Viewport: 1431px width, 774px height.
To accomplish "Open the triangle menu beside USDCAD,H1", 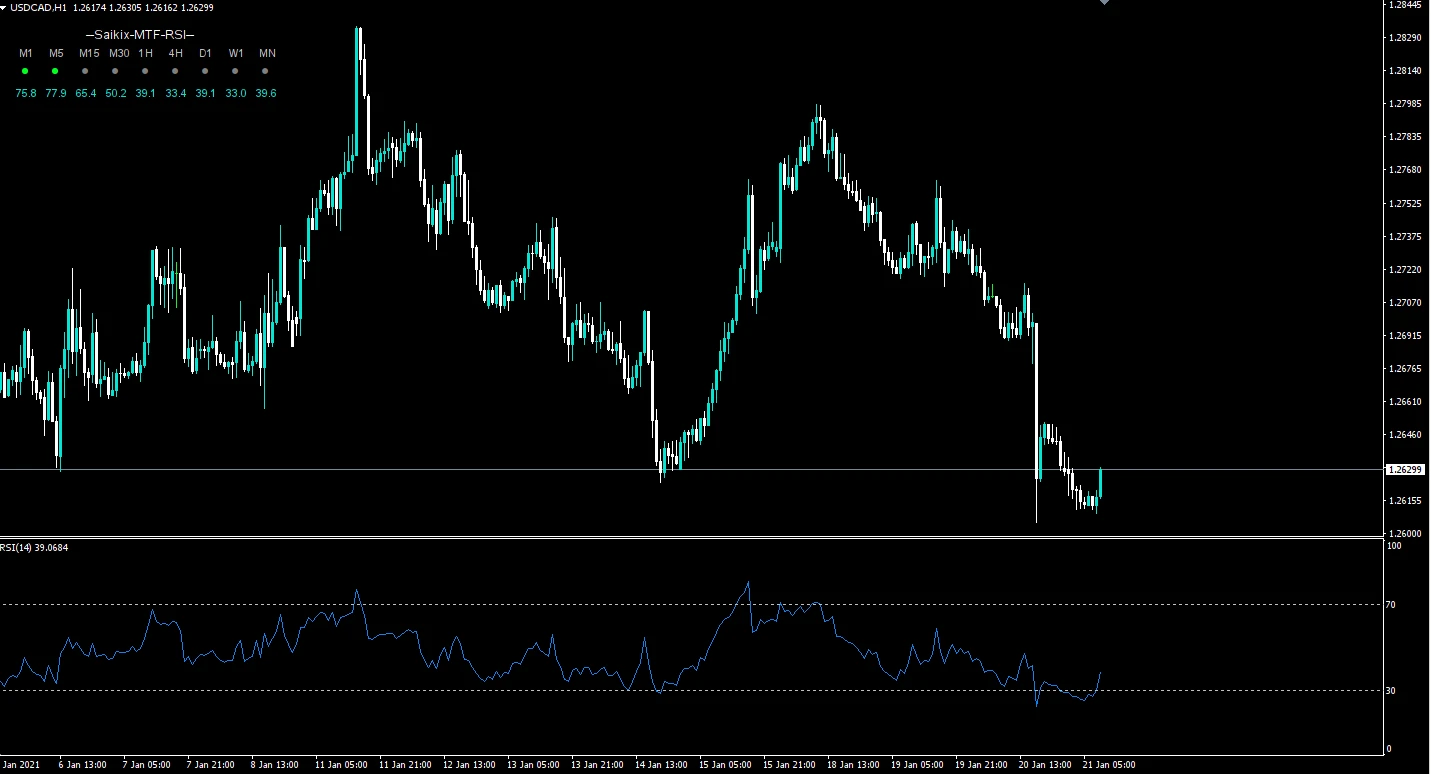I will (5, 8).
